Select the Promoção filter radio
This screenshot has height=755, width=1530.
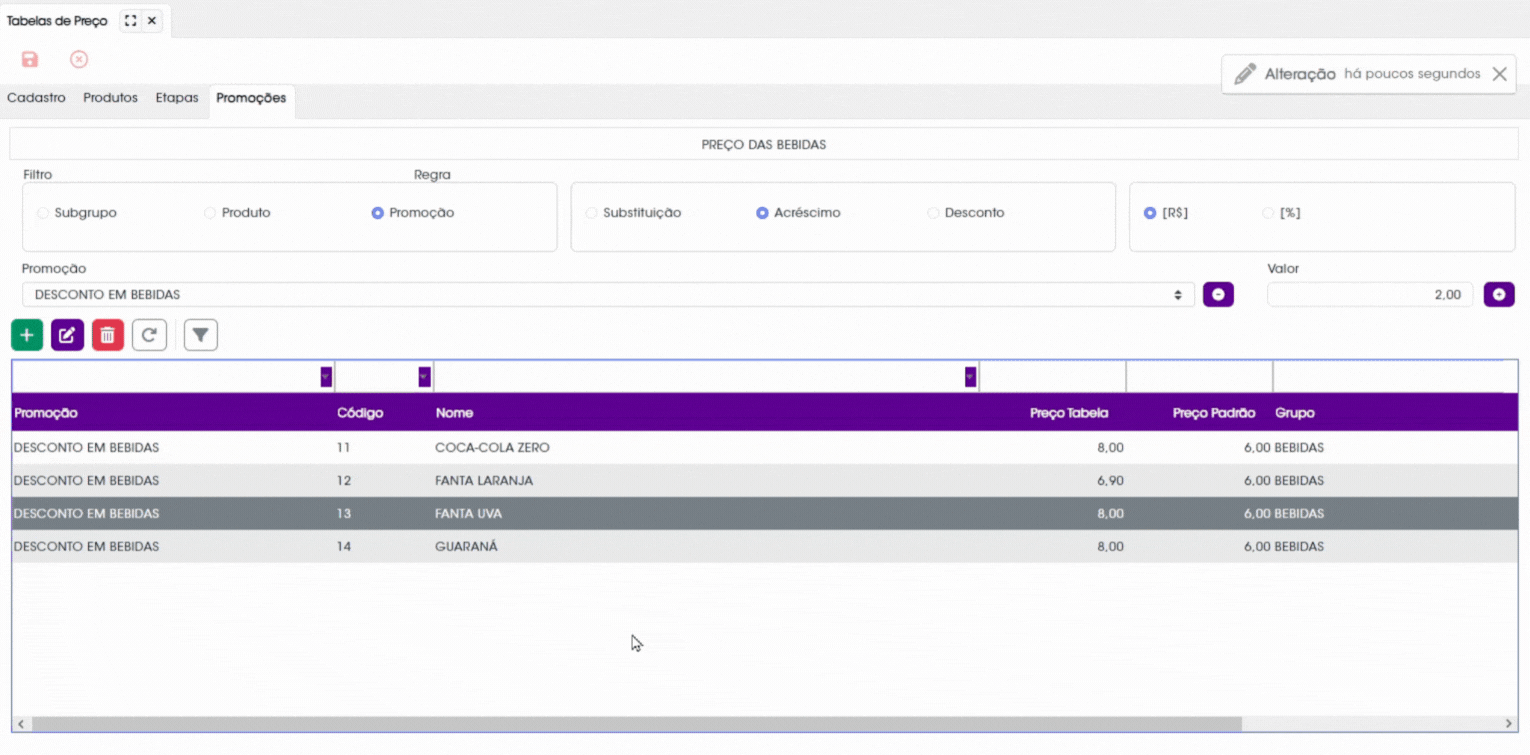click(377, 213)
